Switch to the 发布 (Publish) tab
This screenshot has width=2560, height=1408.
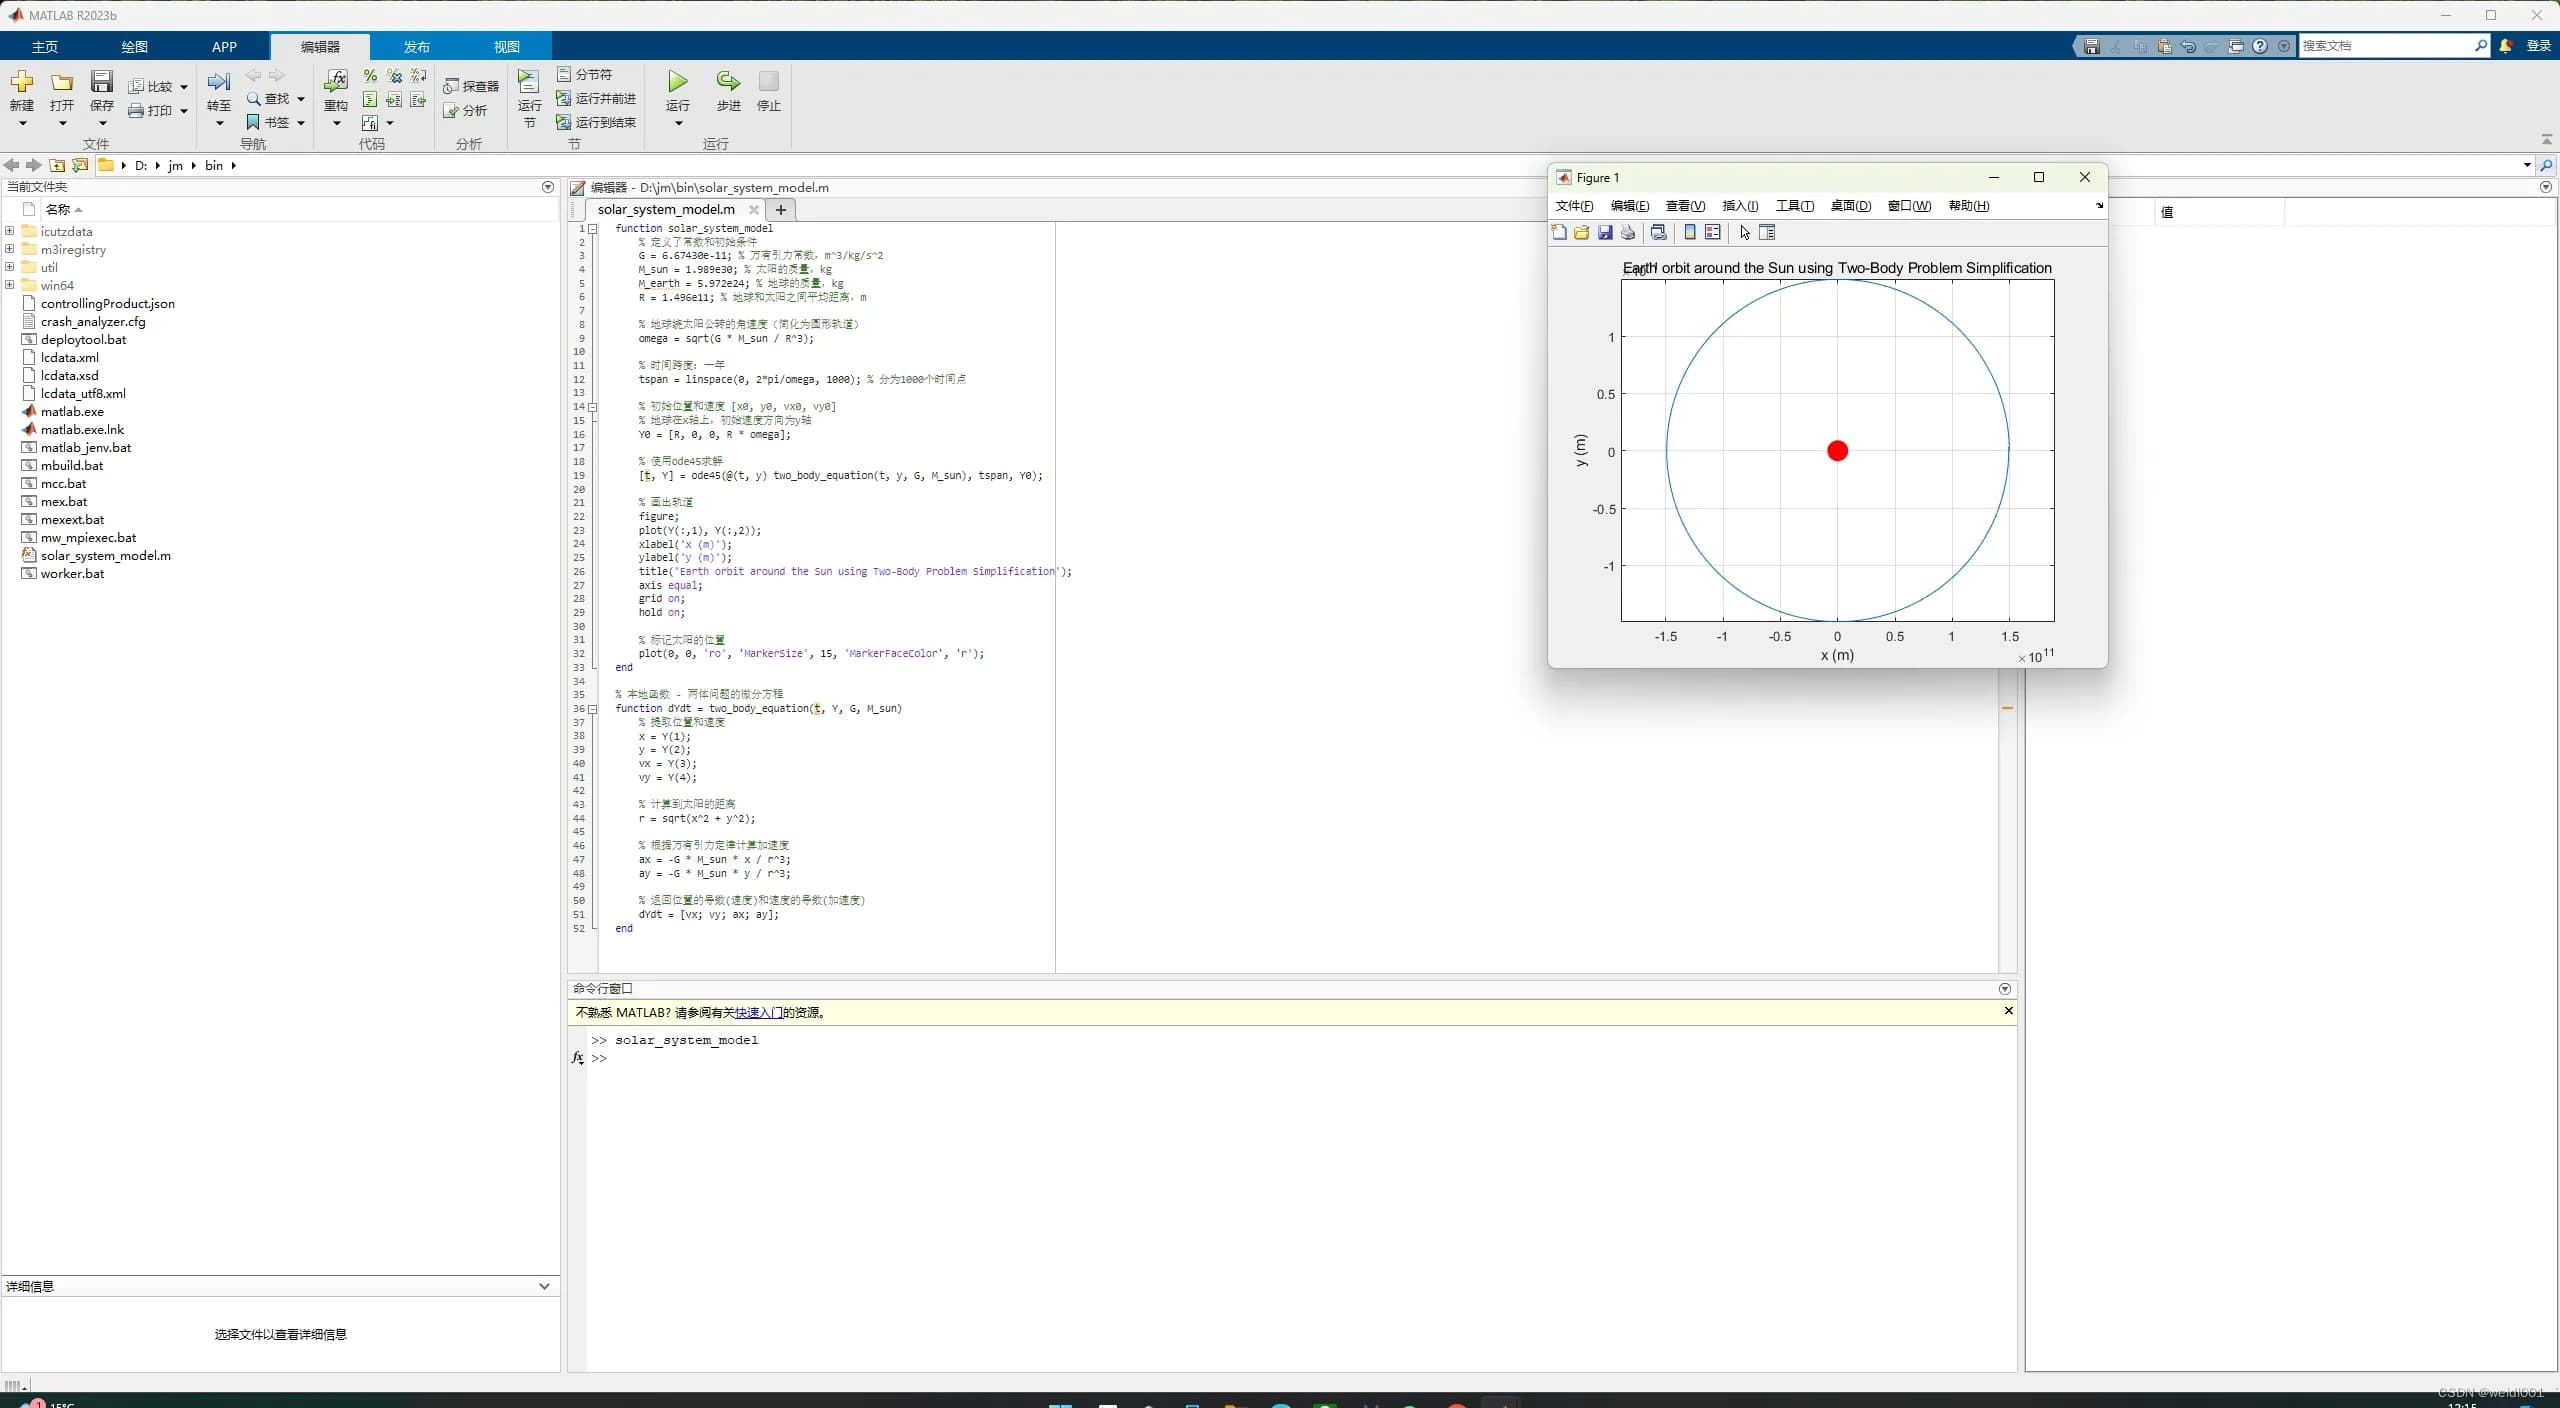coord(416,47)
